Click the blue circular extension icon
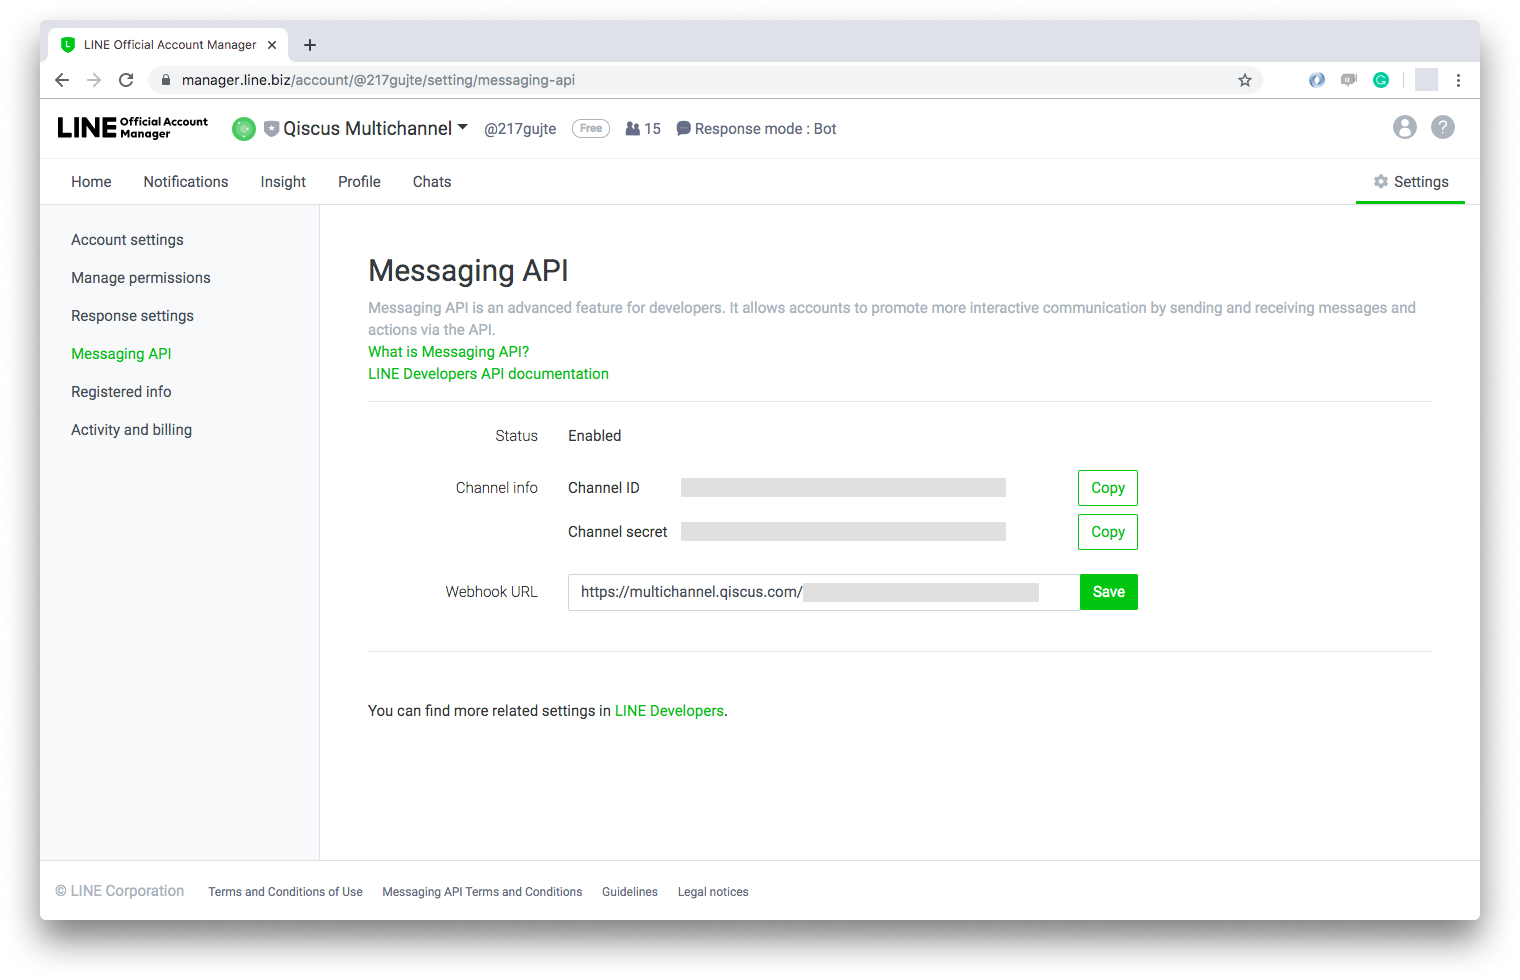 pos(1317,80)
